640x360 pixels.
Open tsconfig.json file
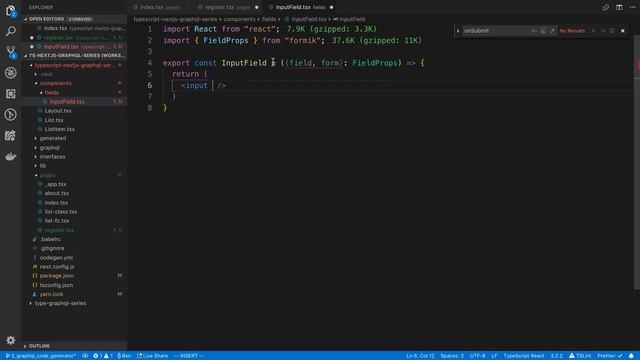74,285
